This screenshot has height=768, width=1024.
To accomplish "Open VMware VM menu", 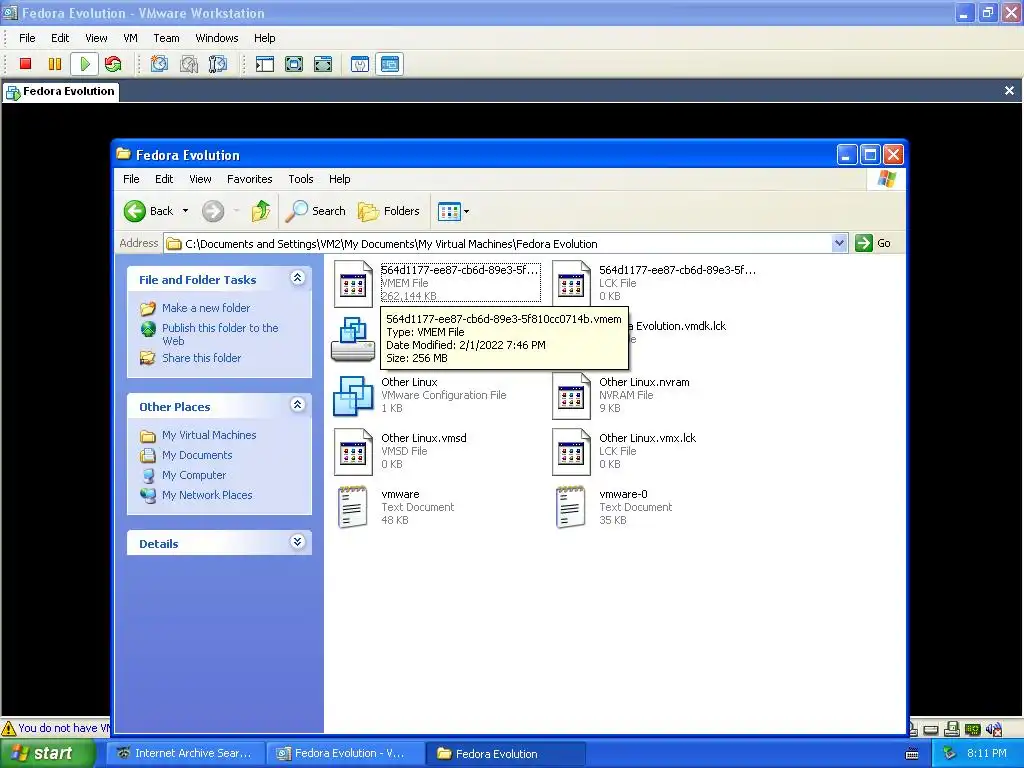I will pyautogui.click(x=131, y=38).
